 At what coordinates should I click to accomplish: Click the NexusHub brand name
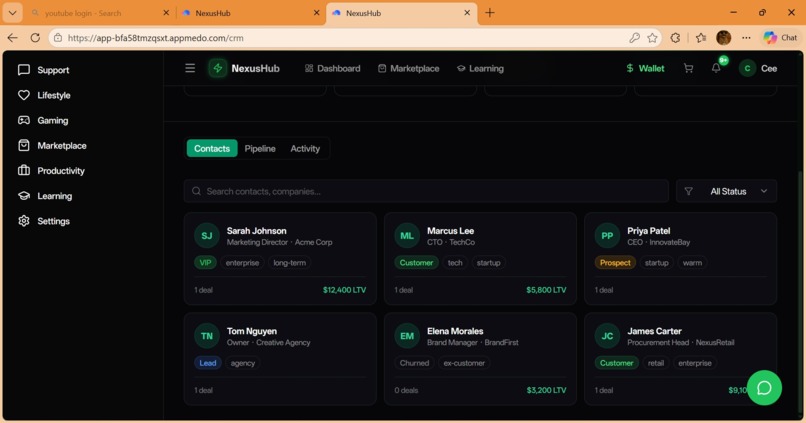(x=255, y=68)
